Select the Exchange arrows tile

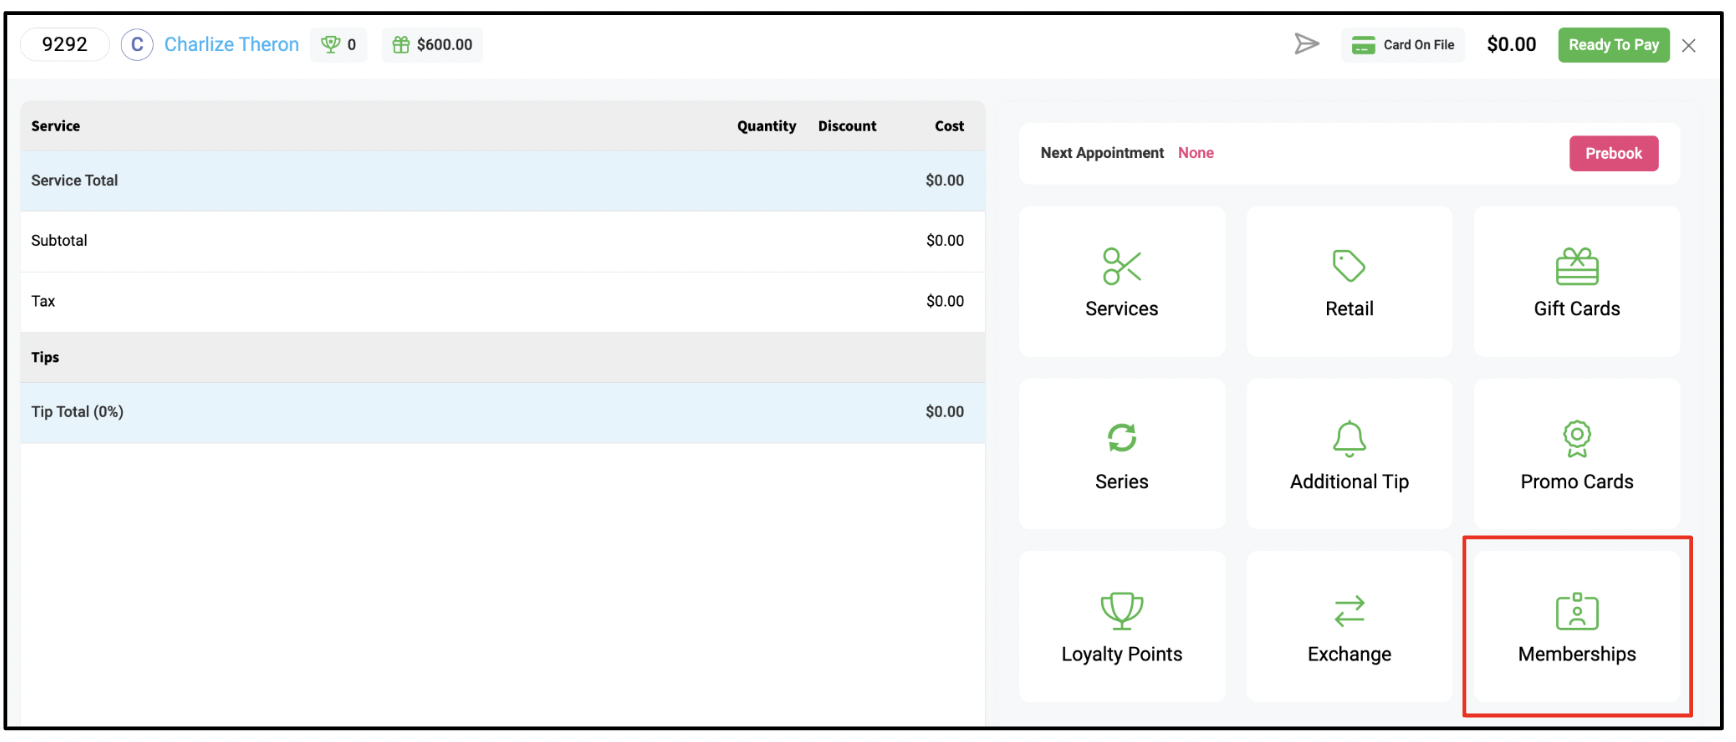tap(1349, 627)
